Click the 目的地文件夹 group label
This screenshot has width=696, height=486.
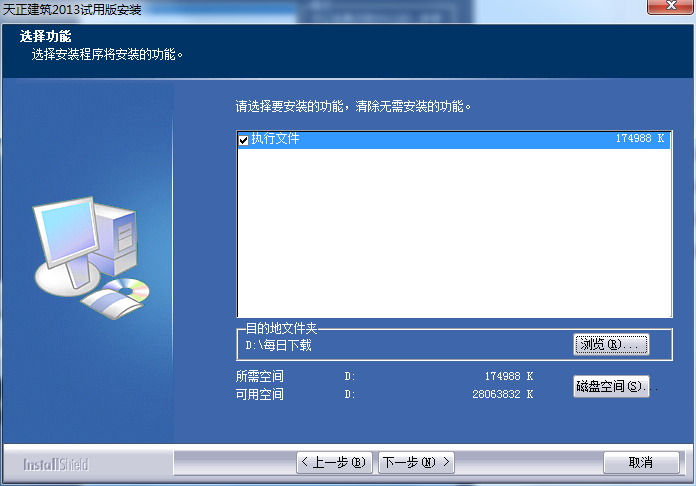coord(281,328)
